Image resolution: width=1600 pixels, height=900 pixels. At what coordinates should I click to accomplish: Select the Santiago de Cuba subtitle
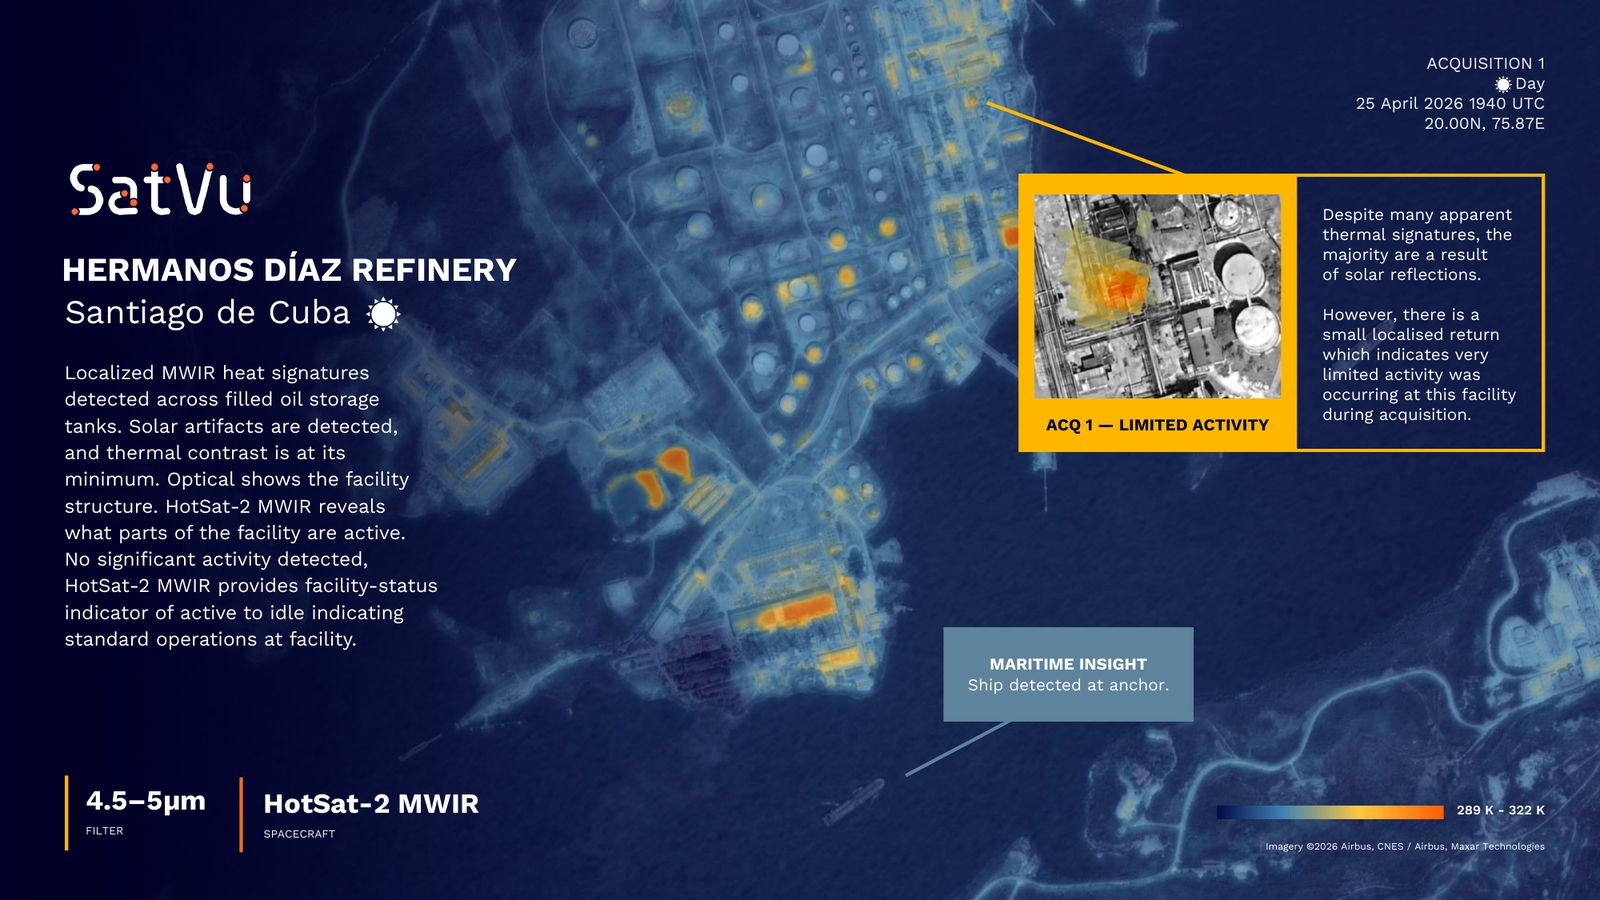208,313
